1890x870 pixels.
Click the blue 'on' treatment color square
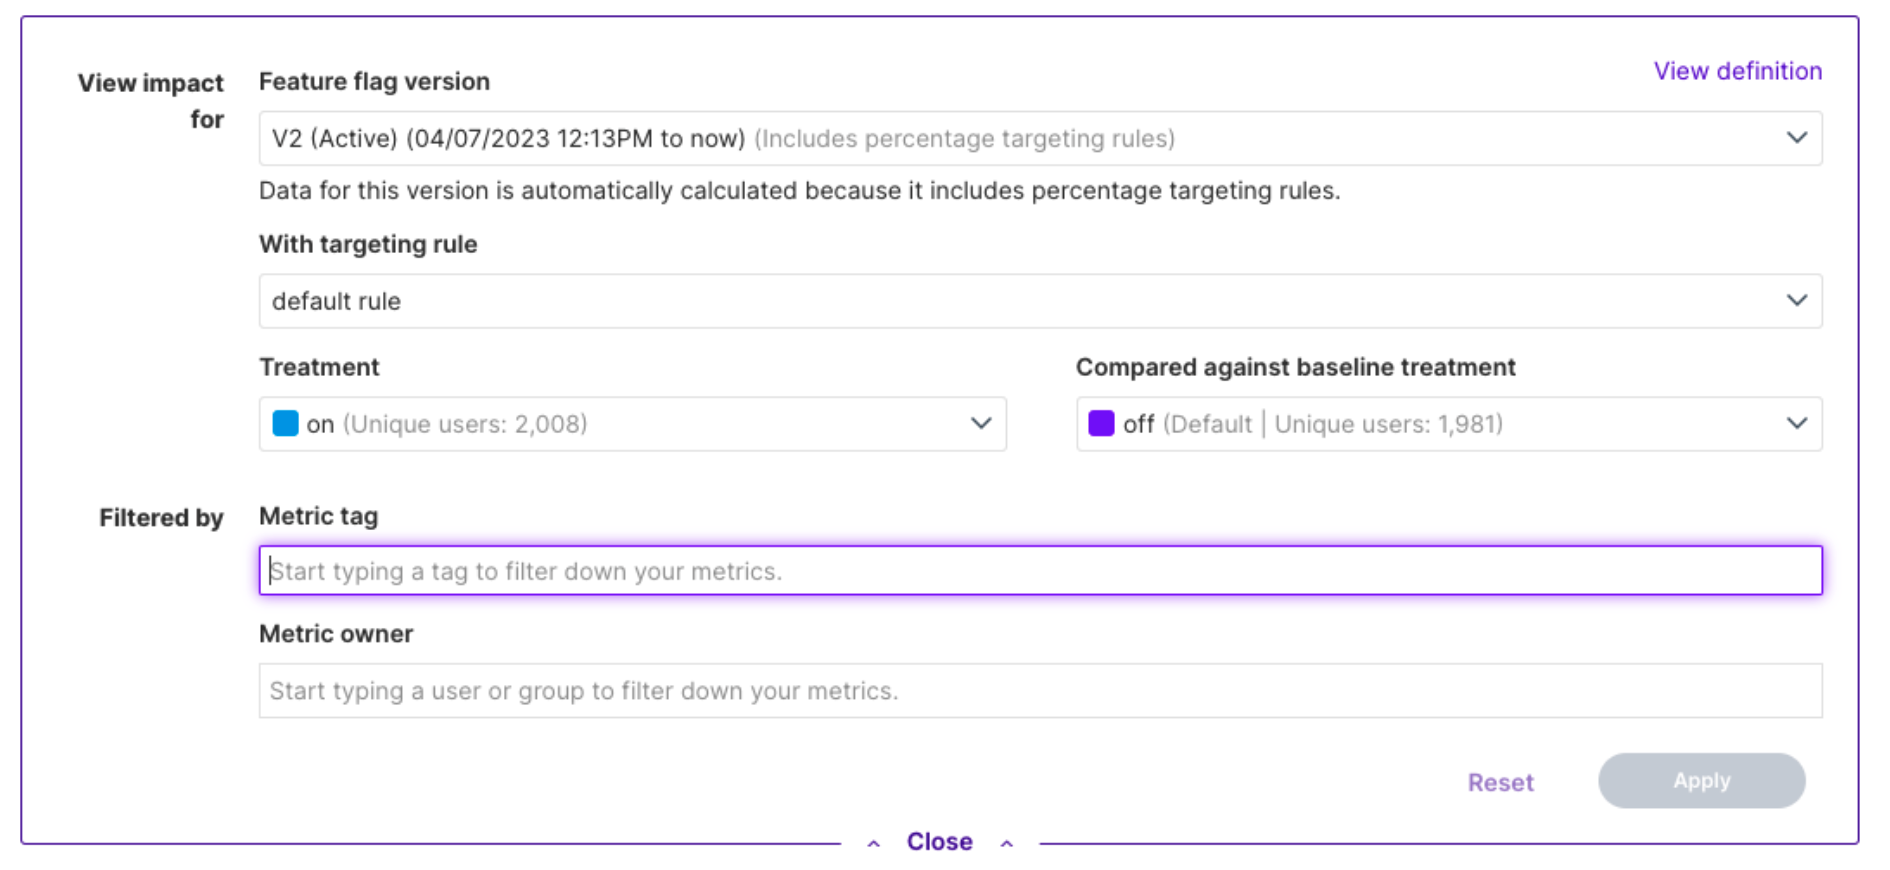(285, 424)
